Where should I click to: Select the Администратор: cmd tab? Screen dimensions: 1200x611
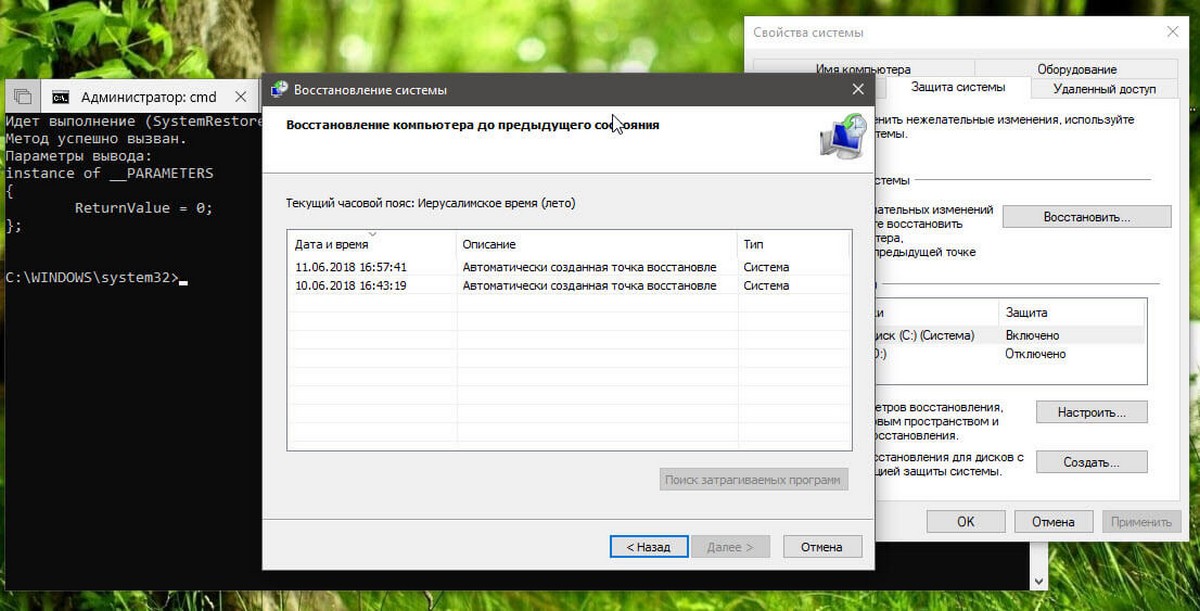[148, 97]
